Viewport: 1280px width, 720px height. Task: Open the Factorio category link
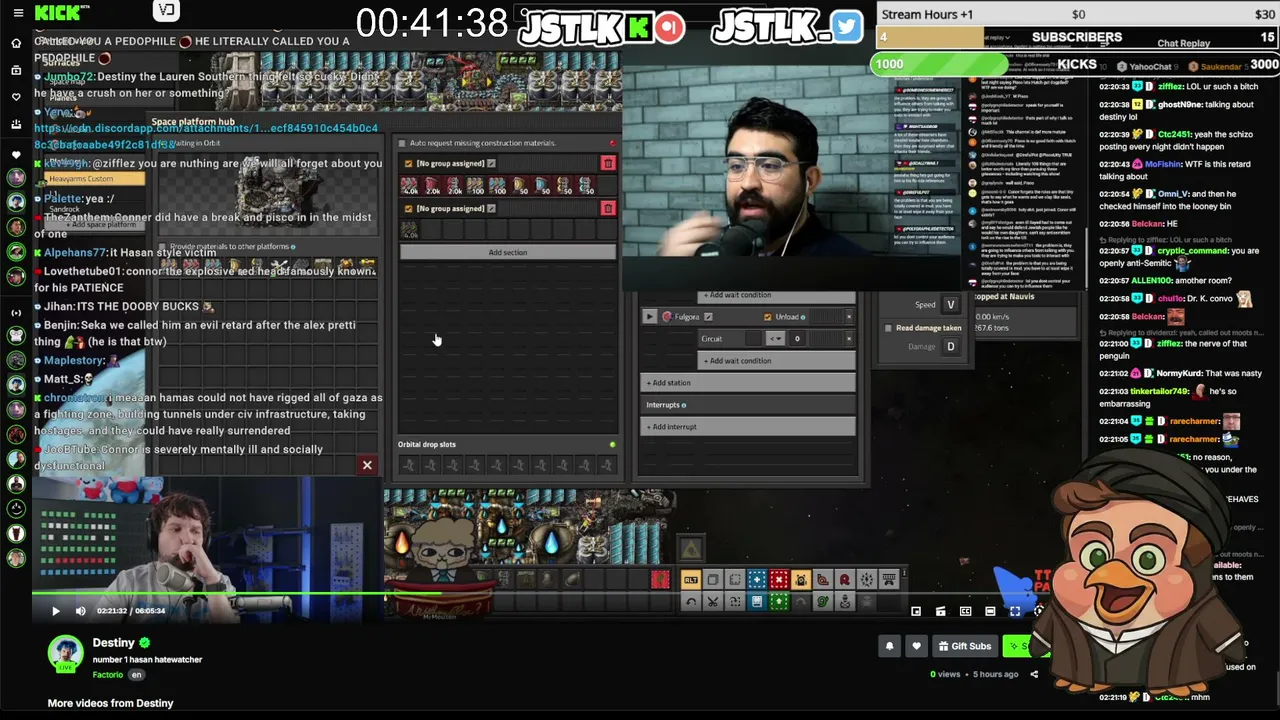point(108,675)
